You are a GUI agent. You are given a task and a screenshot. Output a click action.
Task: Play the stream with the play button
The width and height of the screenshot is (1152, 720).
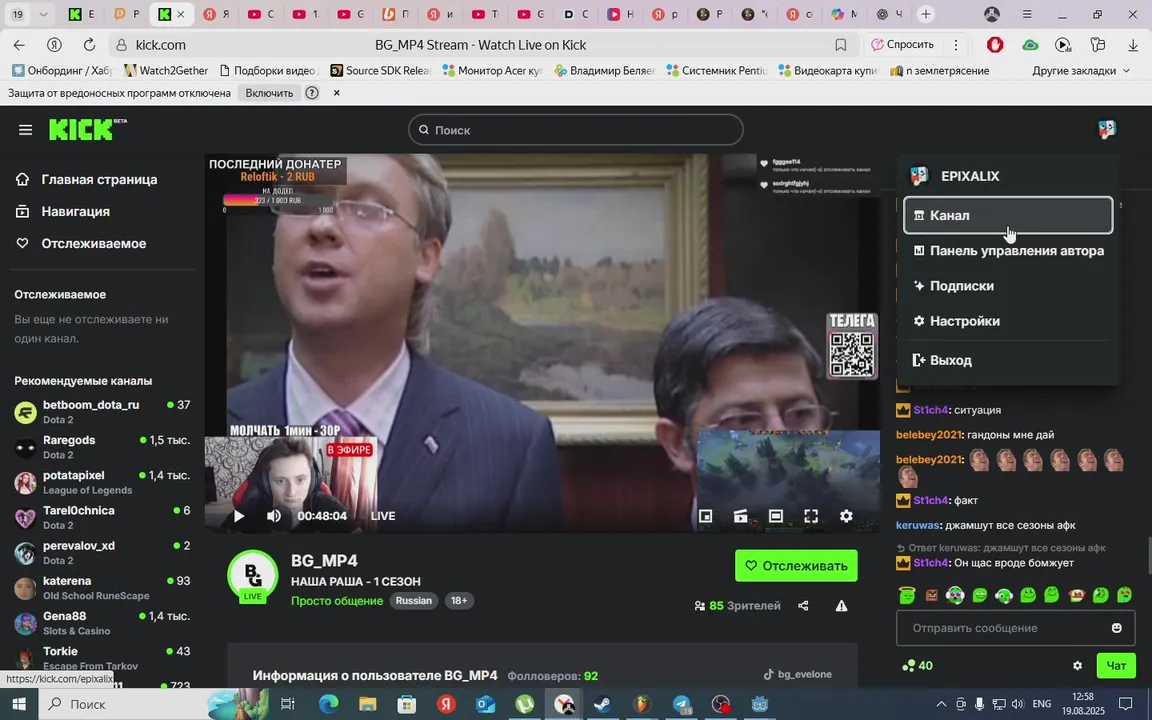[239, 516]
